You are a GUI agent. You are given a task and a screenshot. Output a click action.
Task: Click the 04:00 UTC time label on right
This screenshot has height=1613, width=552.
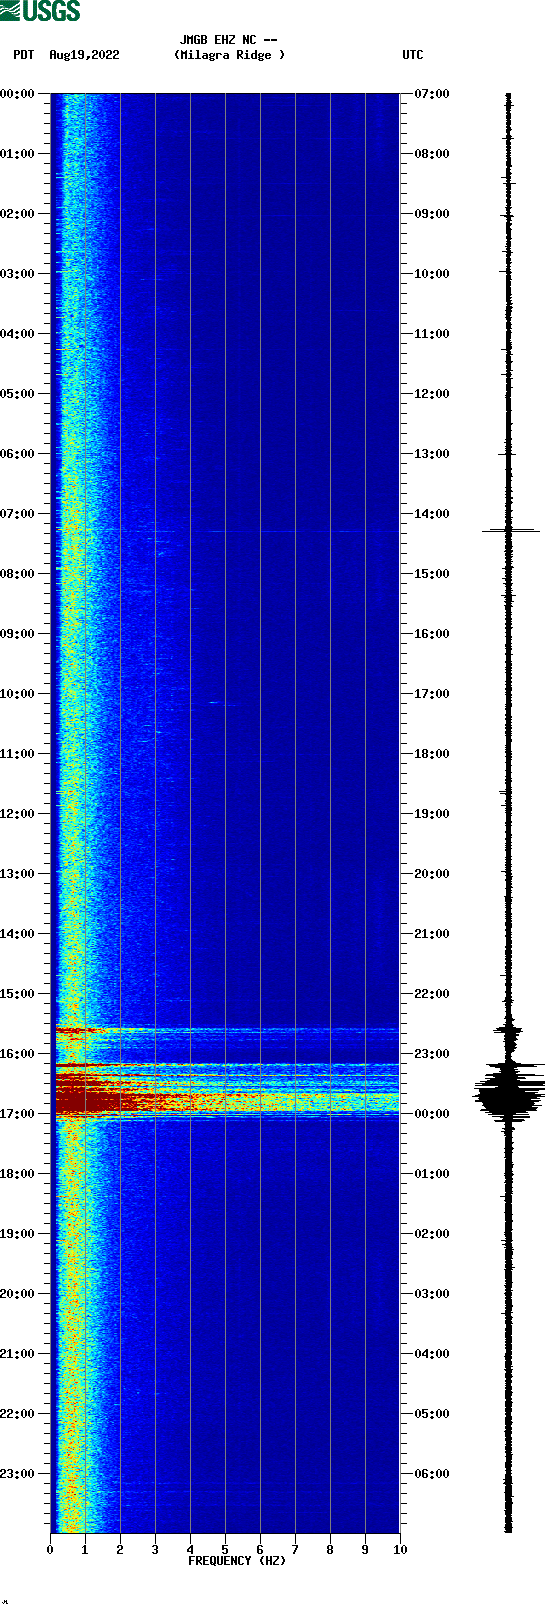click(432, 1354)
